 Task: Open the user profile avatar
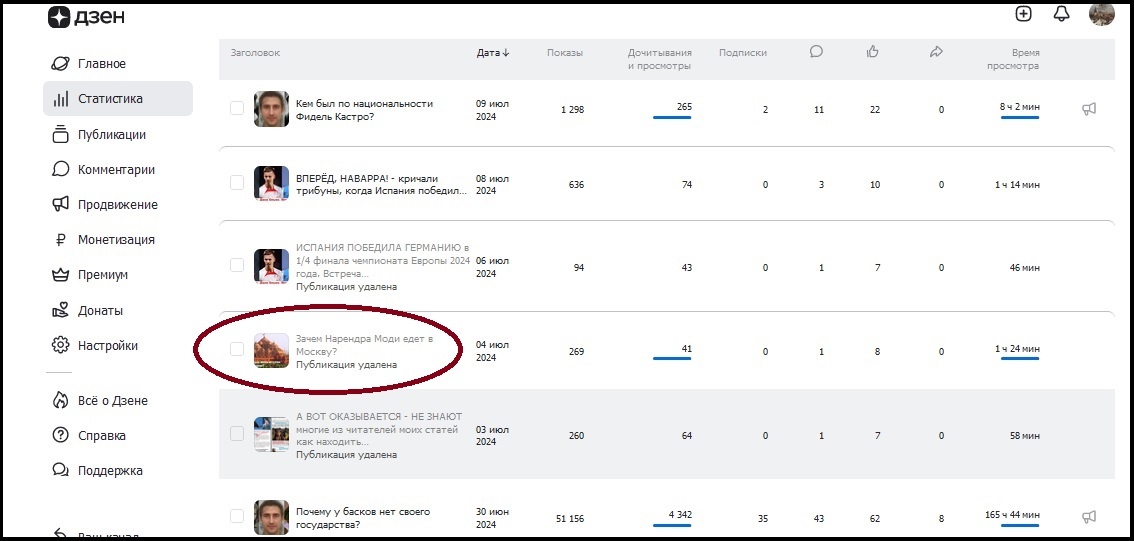1101,14
